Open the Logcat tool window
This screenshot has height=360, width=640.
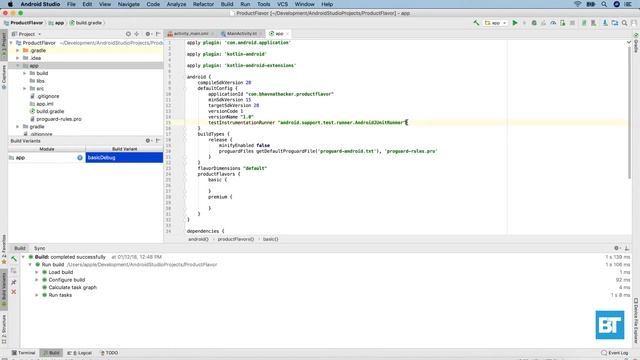point(80,353)
